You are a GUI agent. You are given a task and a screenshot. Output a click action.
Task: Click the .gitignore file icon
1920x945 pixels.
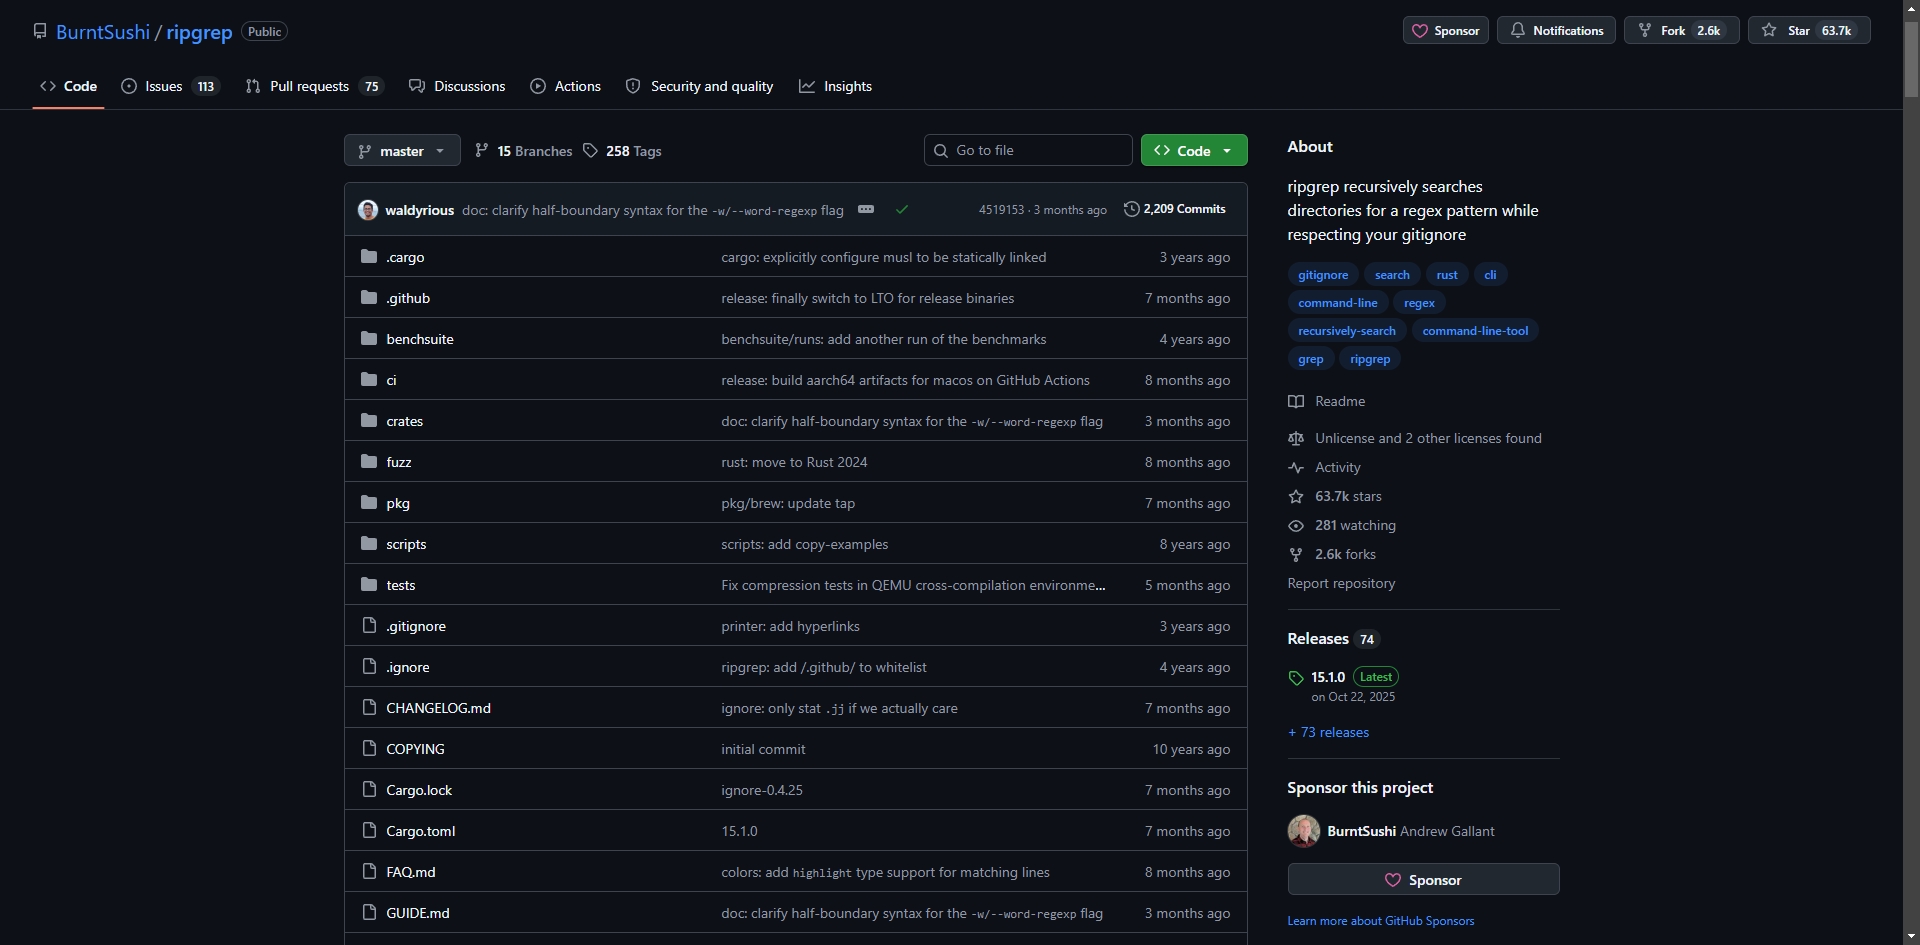click(x=369, y=626)
